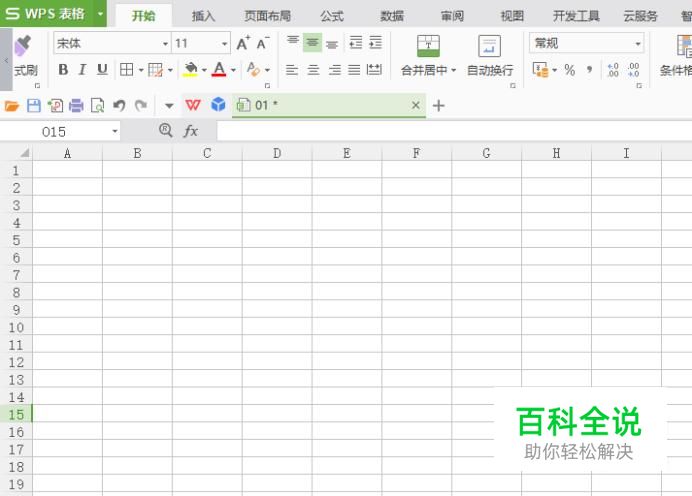
Task: Toggle middle vertical alignment
Action: point(312,42)
